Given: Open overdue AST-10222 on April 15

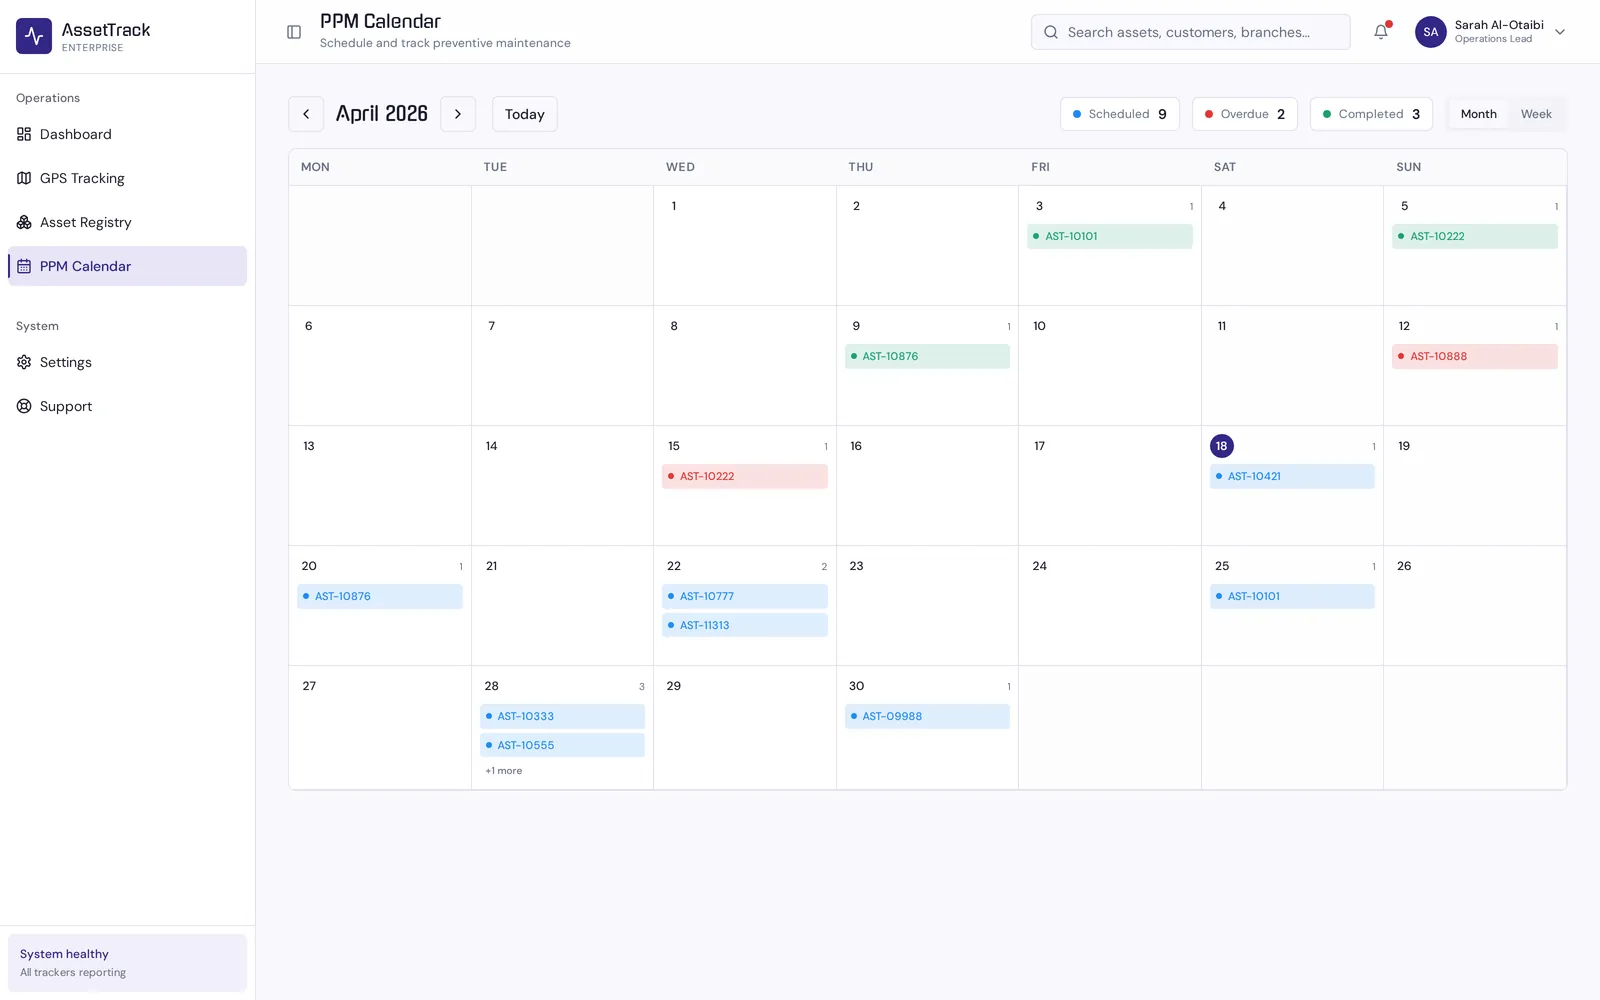Looking at the screenshot, I should click(745, 476).
